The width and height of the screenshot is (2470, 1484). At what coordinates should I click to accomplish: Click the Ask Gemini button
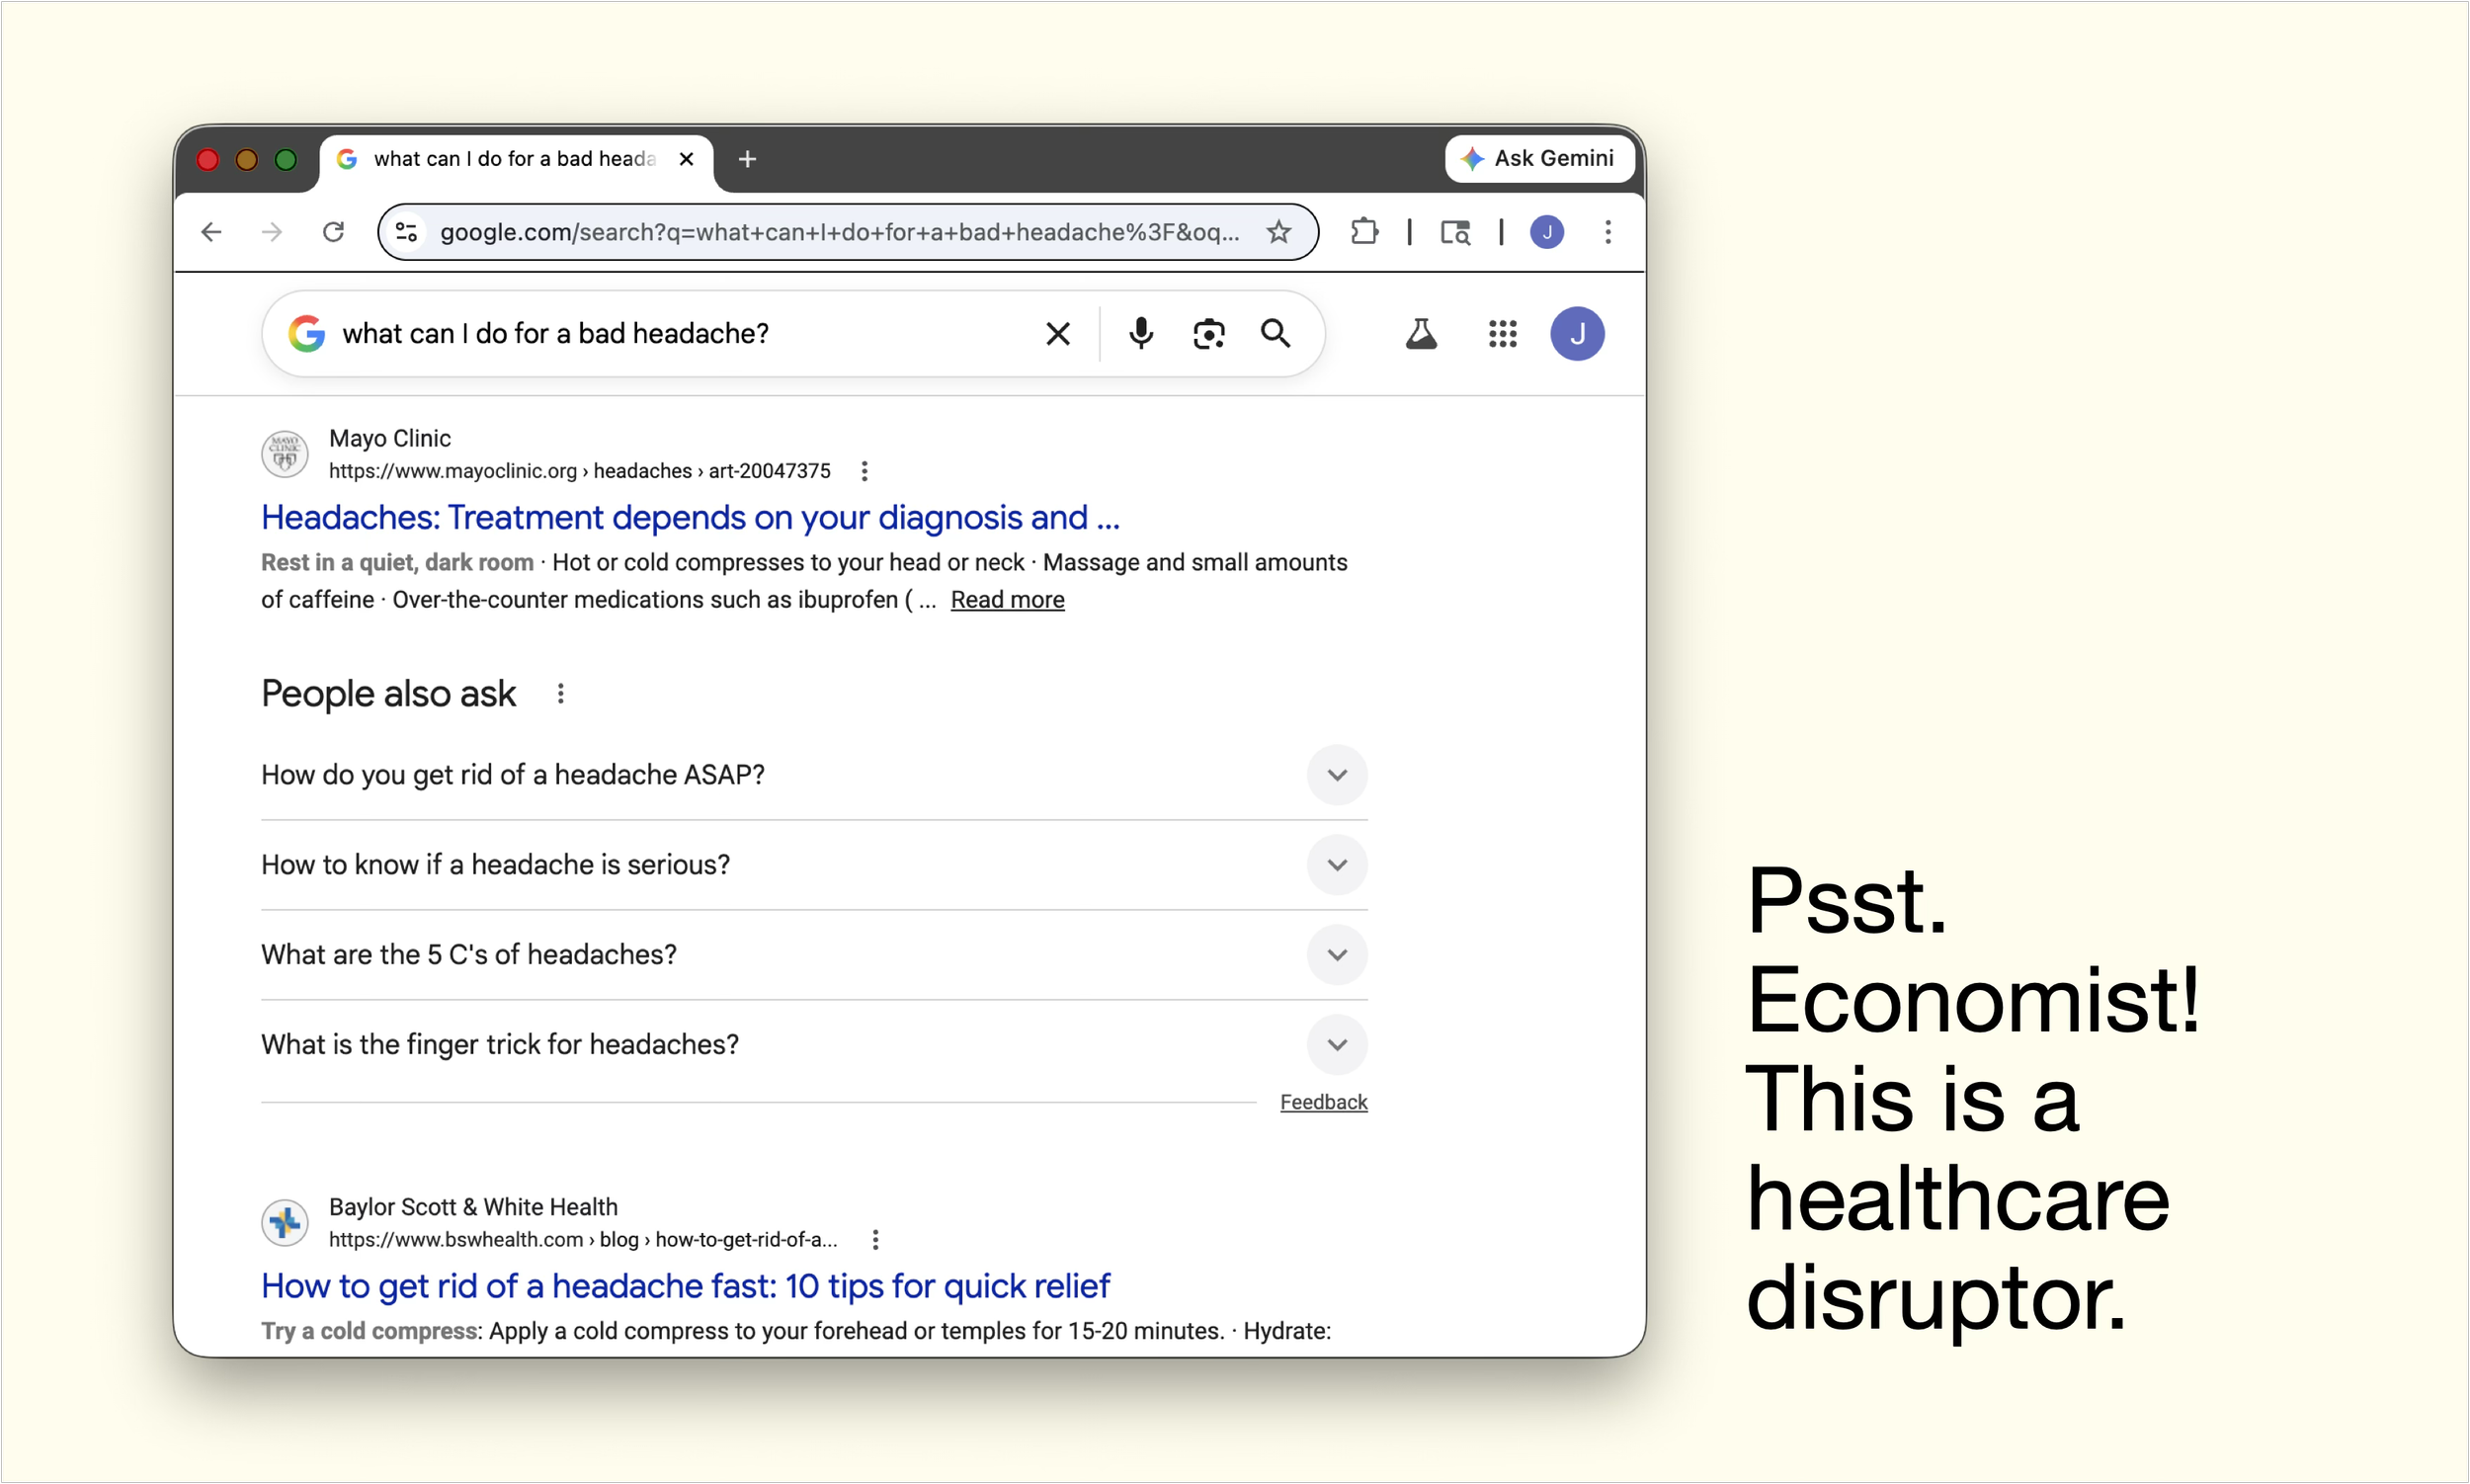1538,158
